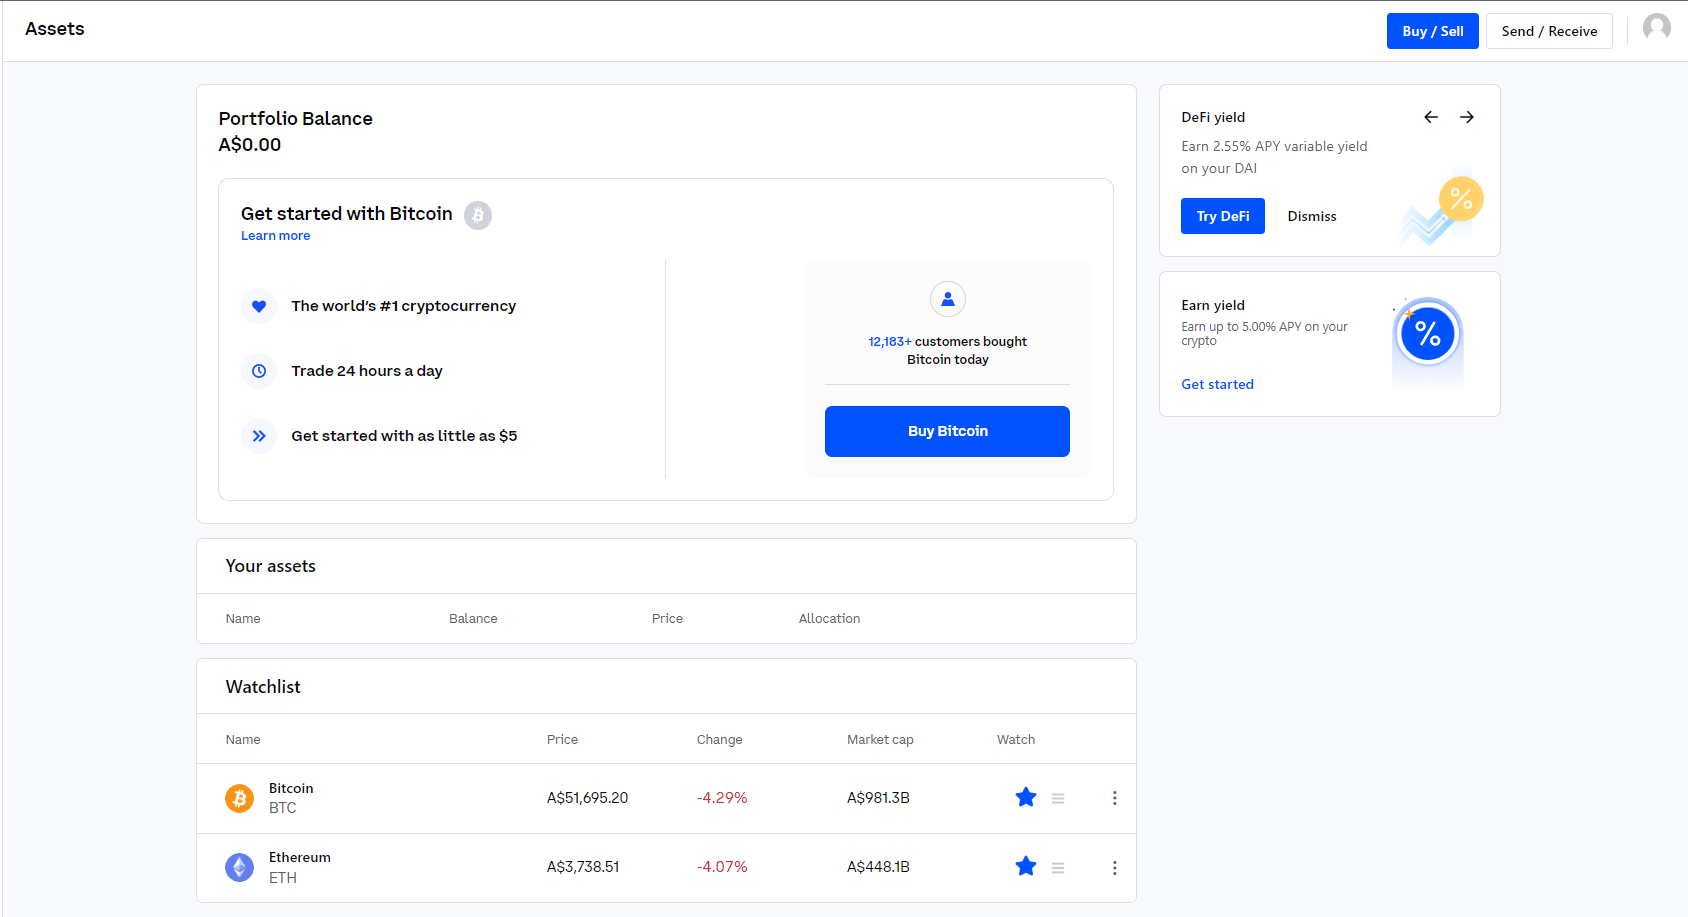Click the Watch column header

(x=1016, y=740)
